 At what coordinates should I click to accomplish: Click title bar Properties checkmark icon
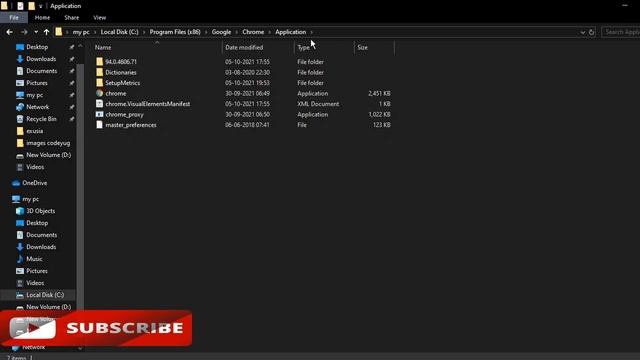pos(20,6)
